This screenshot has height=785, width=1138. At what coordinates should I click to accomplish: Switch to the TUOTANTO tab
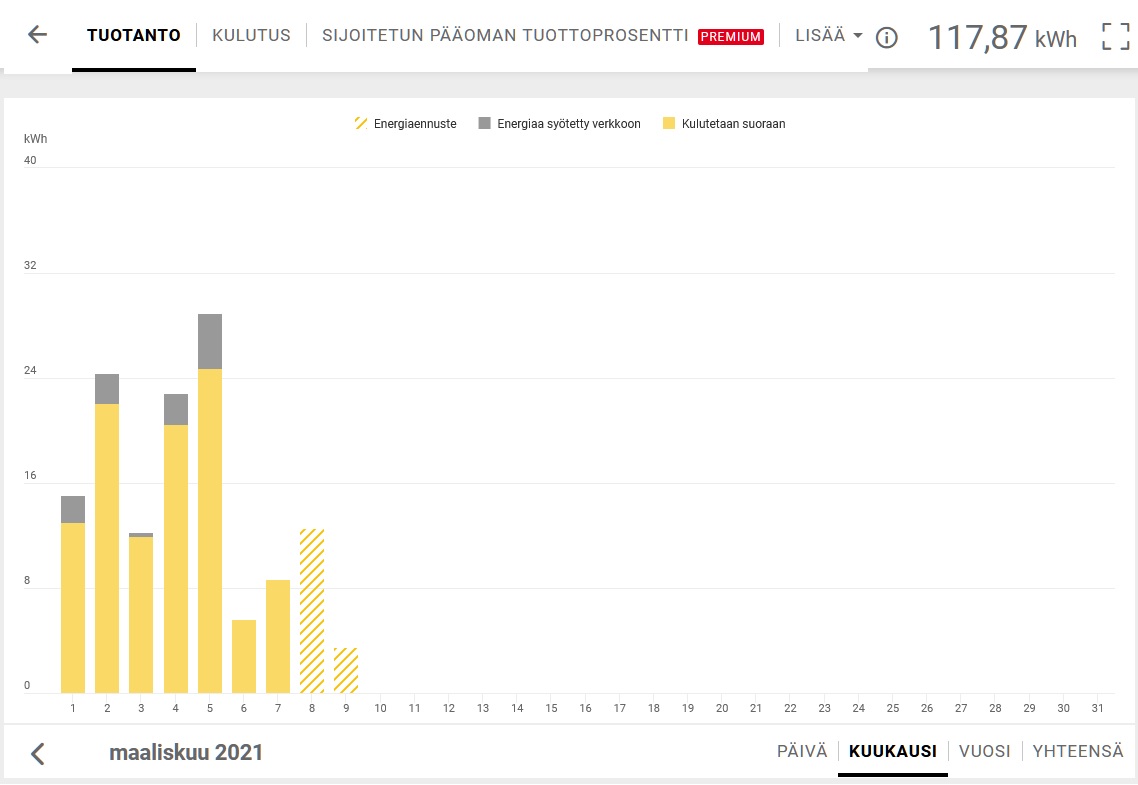pos(134,35)
